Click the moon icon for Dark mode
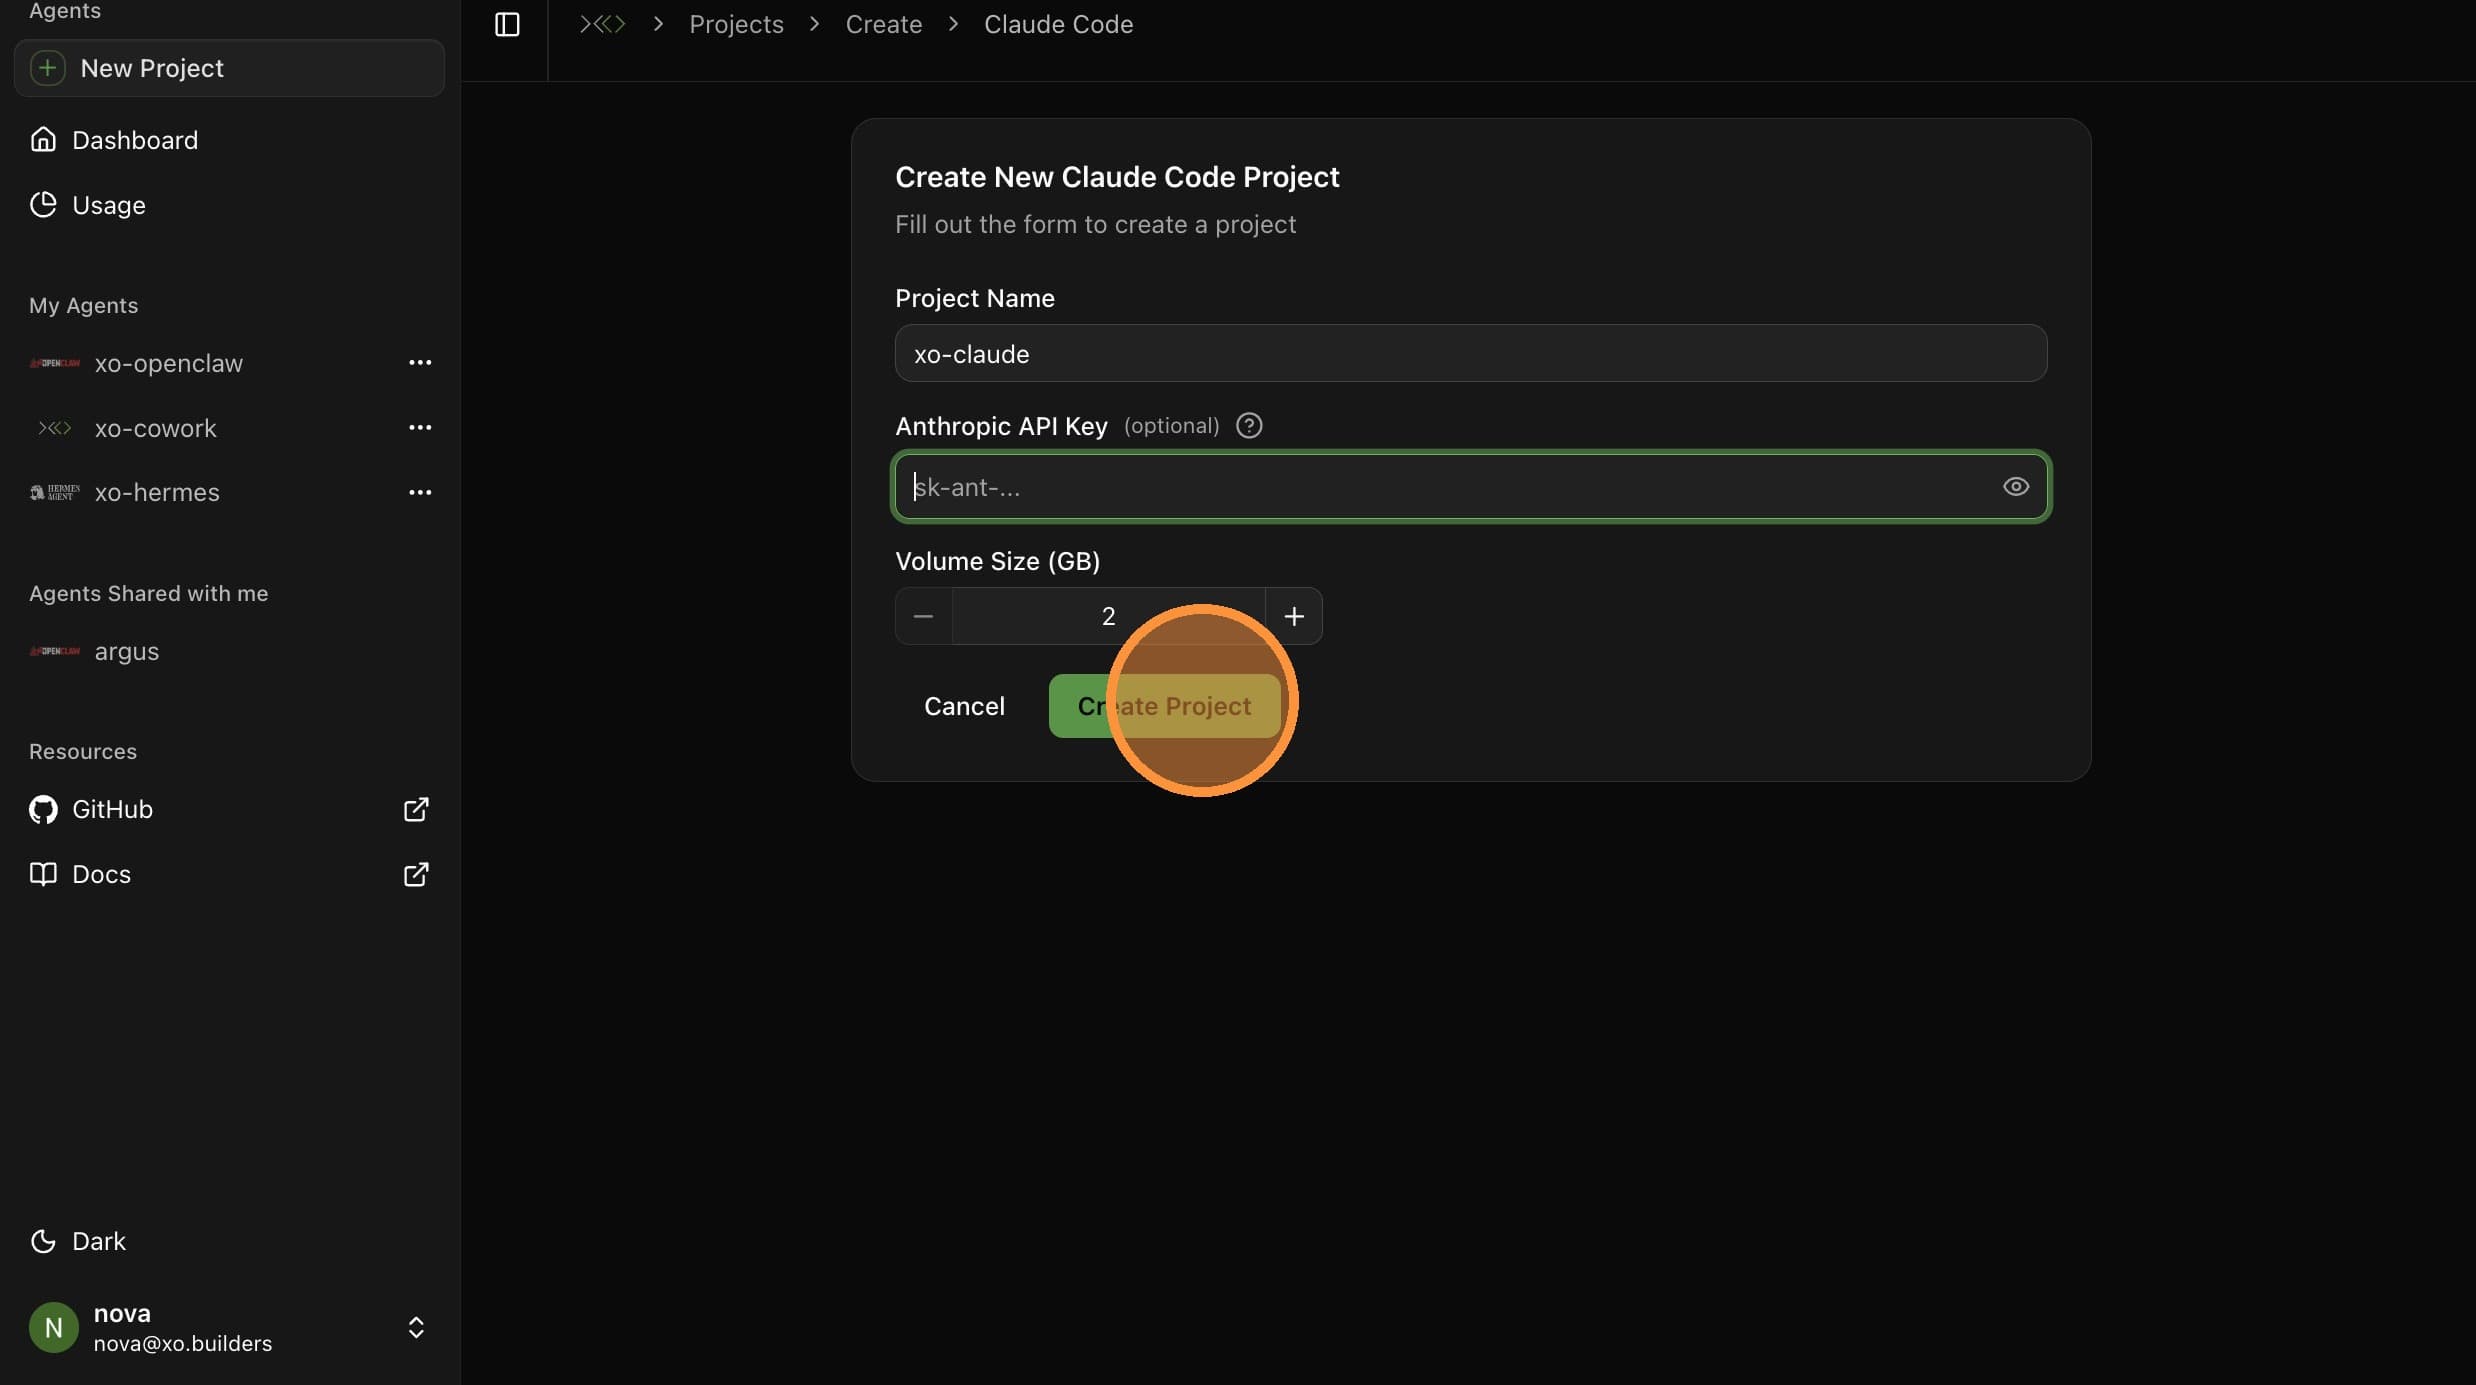This screenshot has height=1385, width=2476. coord(43,1241)
